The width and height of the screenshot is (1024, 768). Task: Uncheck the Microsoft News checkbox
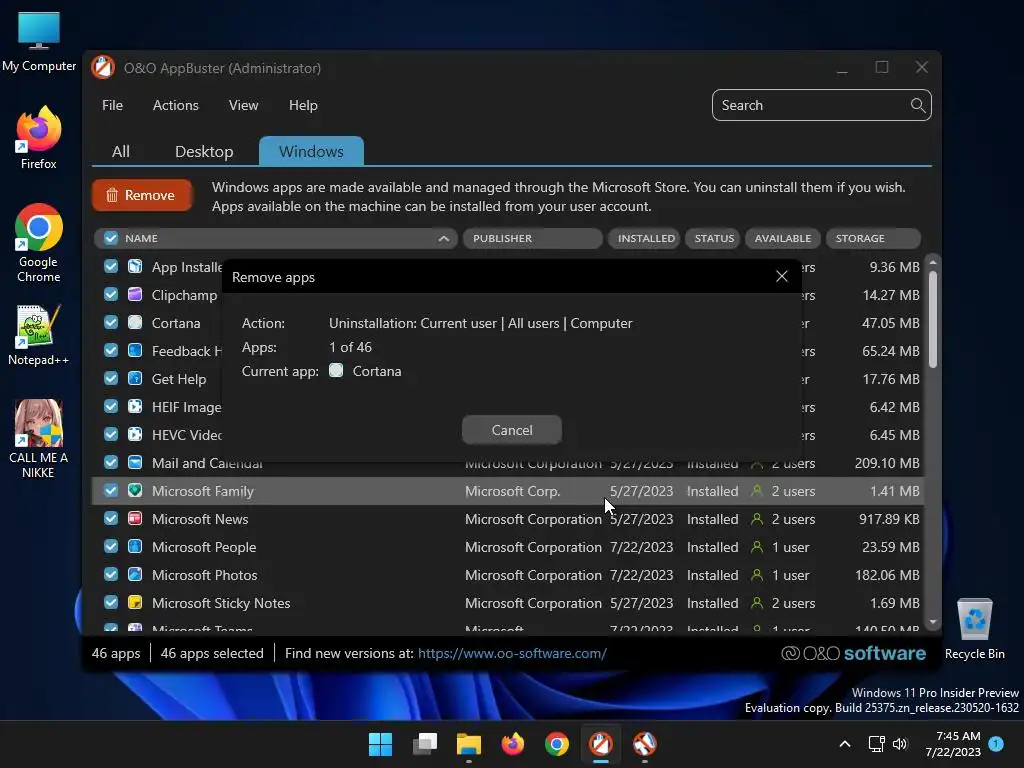[111, 519]
